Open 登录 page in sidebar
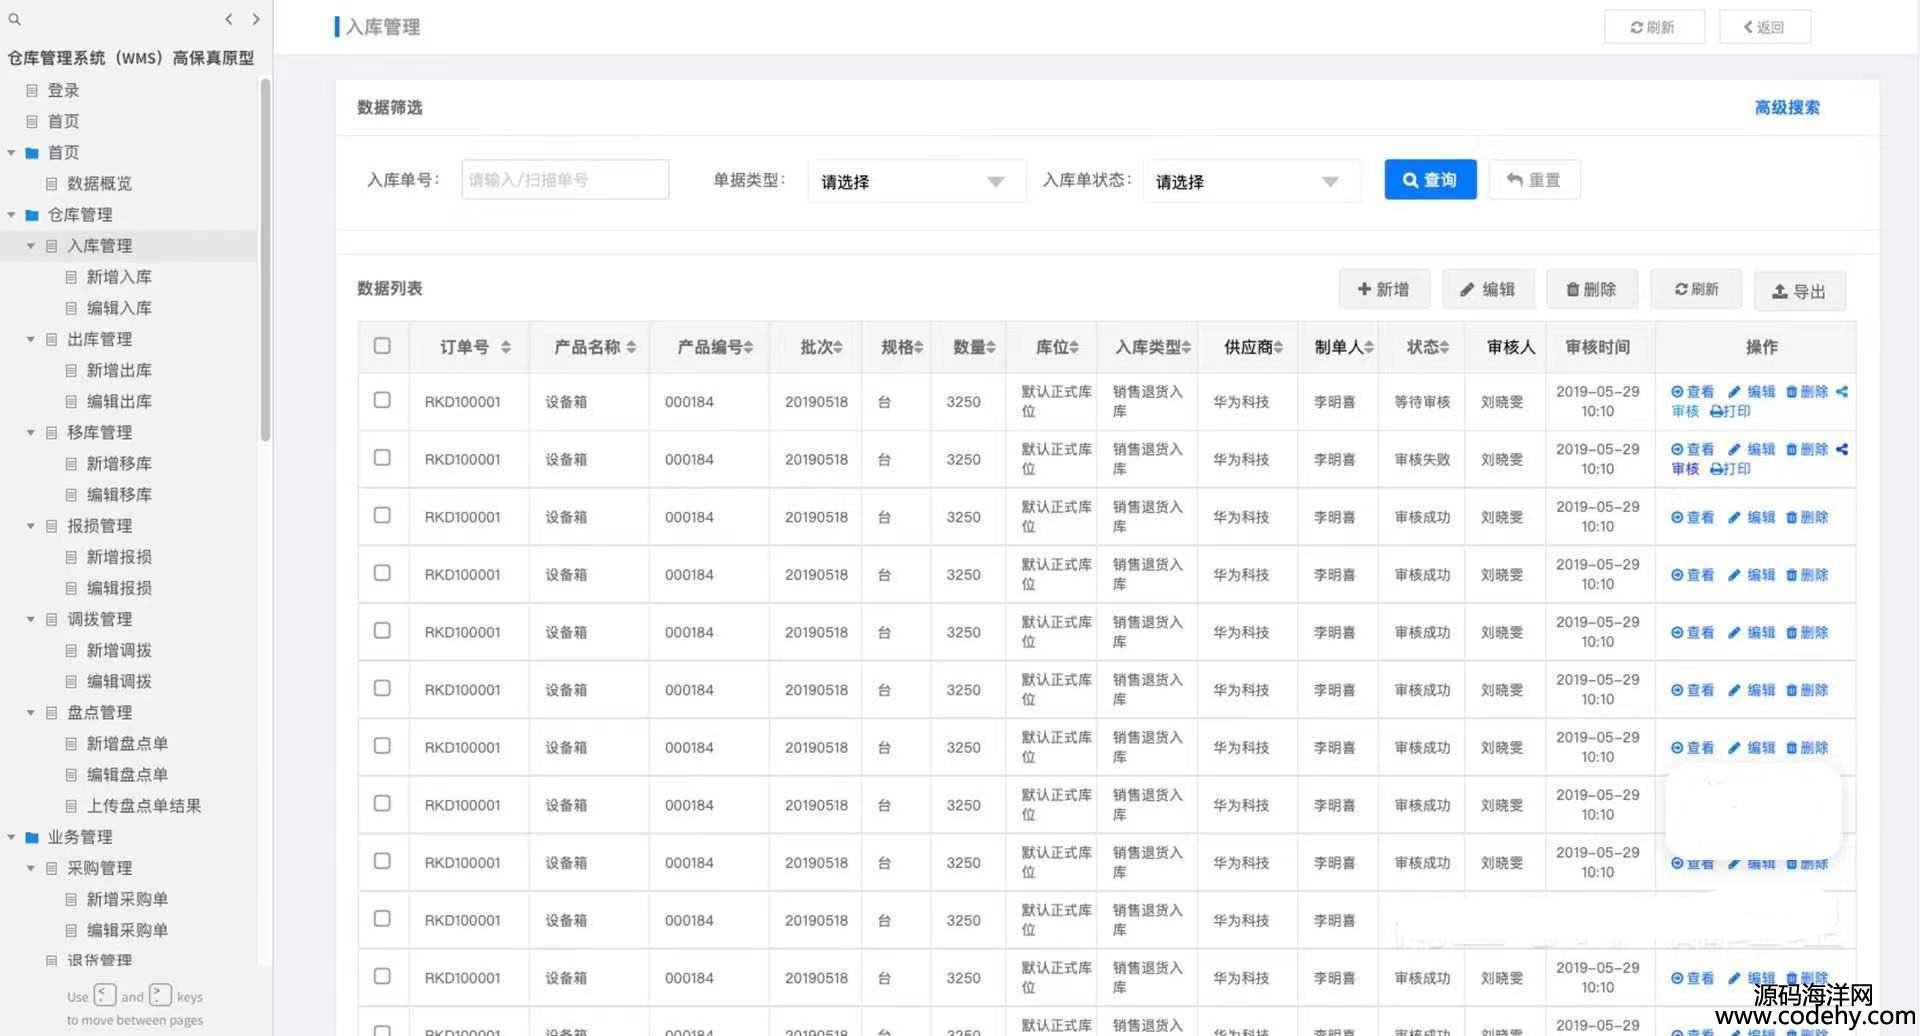1920x1036 pixels. click(x=63, y=91)
